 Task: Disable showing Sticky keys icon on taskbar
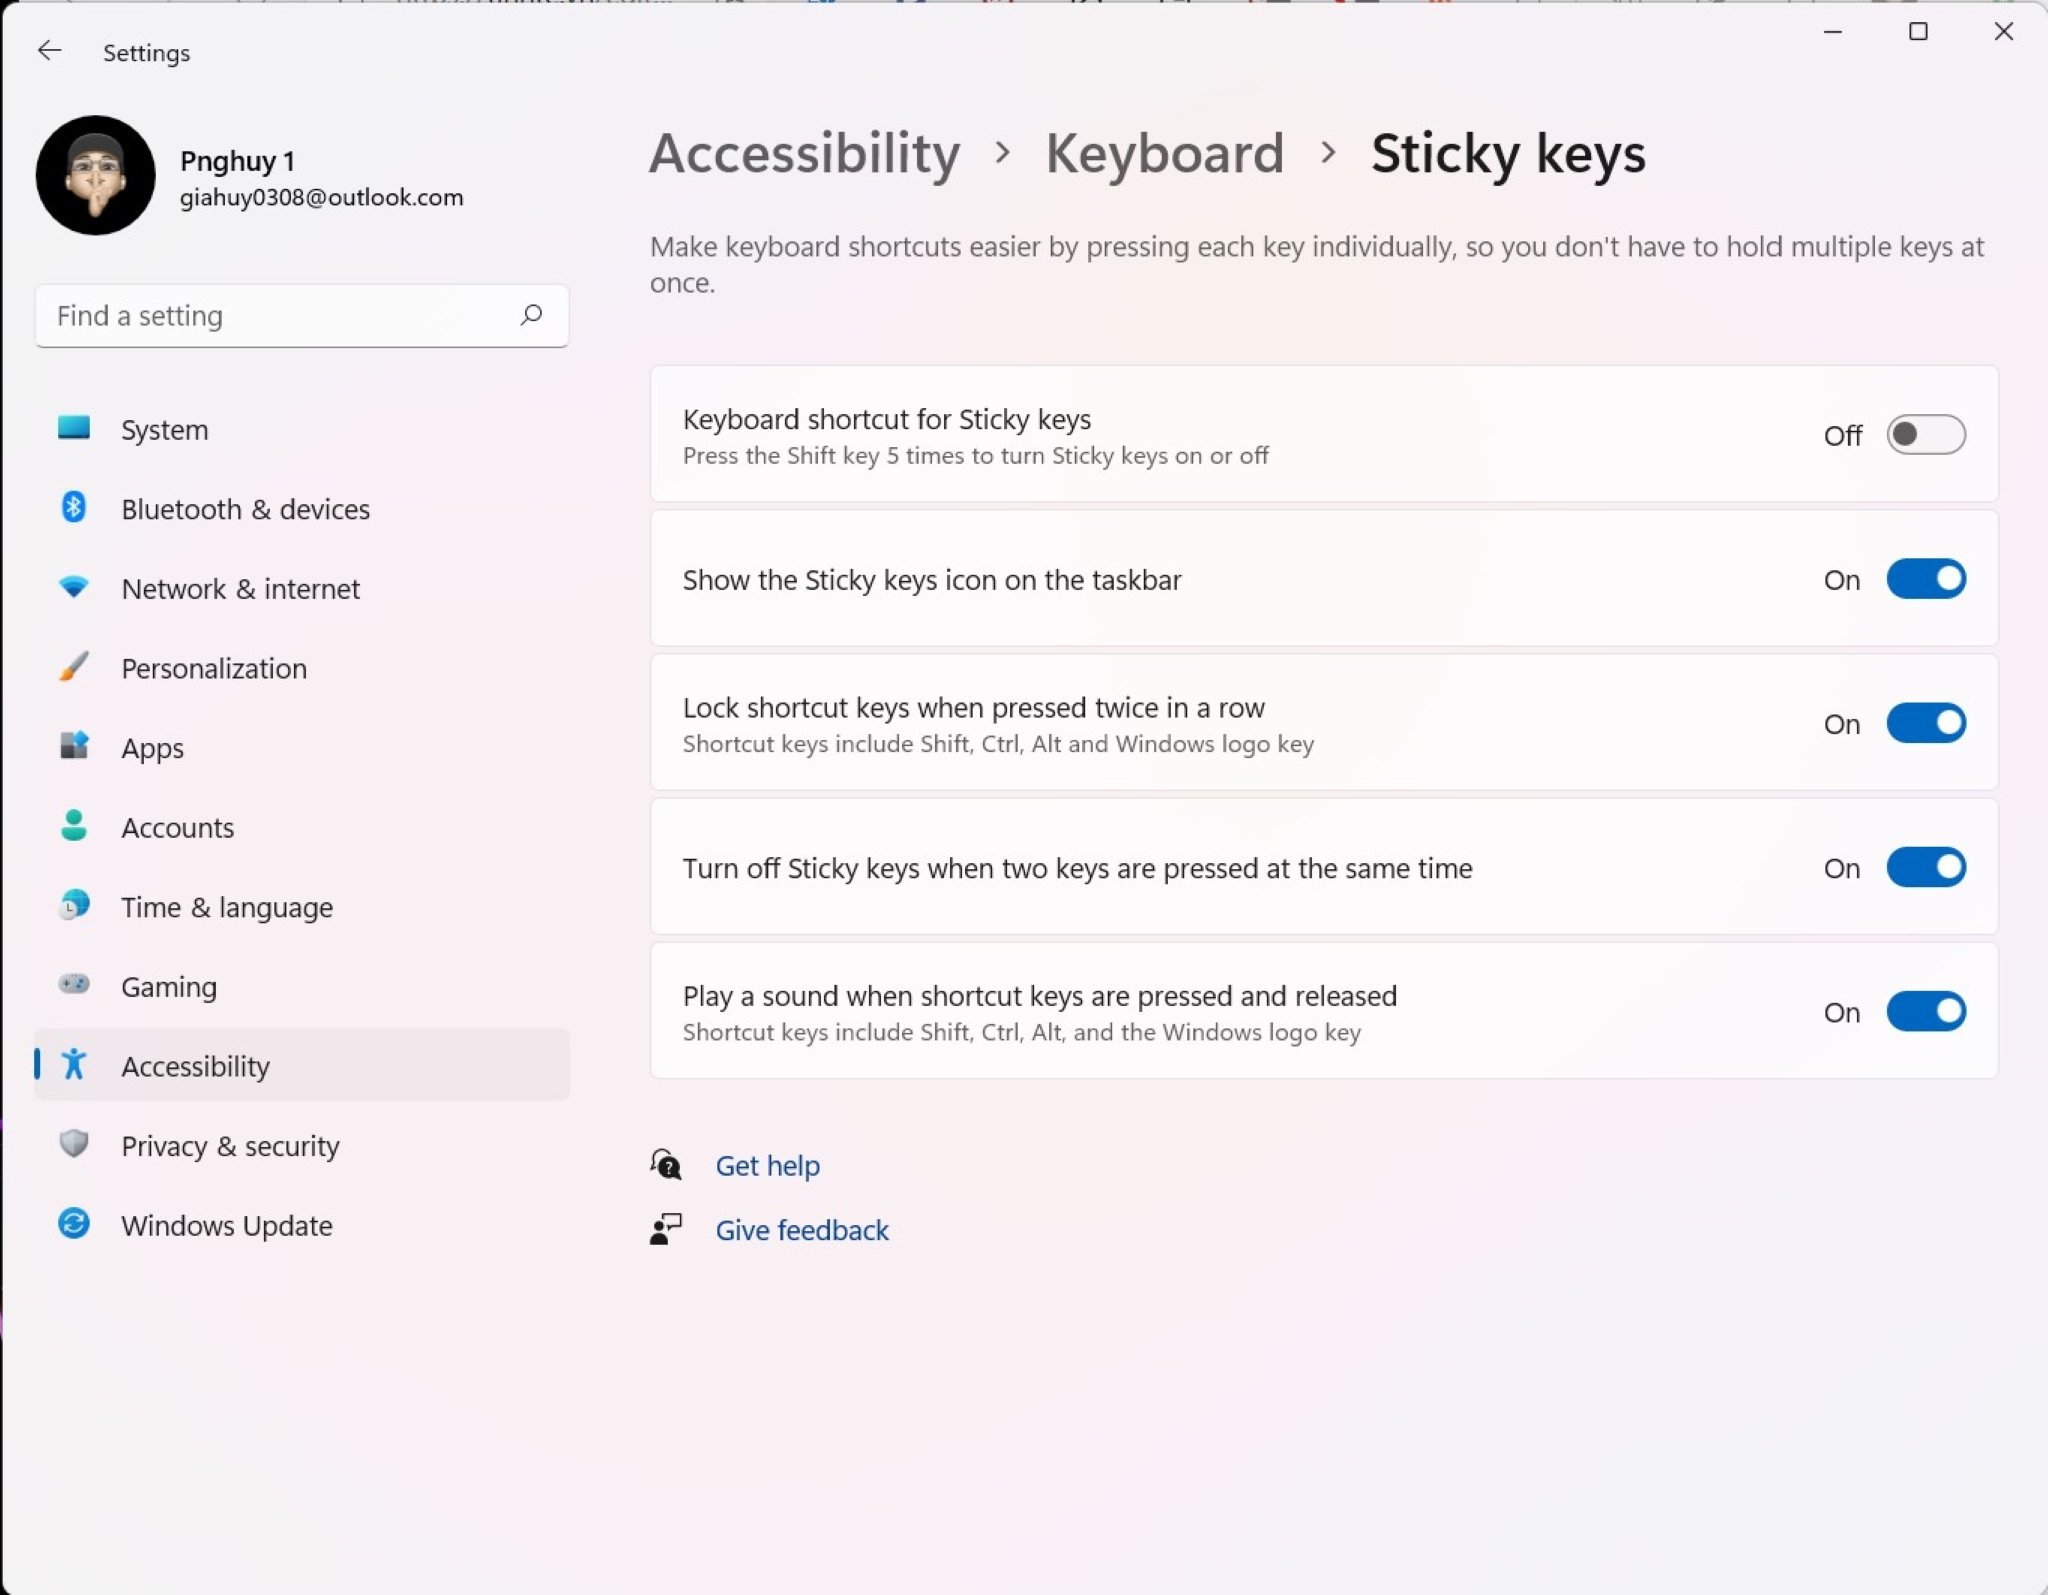pos(1926,578)
